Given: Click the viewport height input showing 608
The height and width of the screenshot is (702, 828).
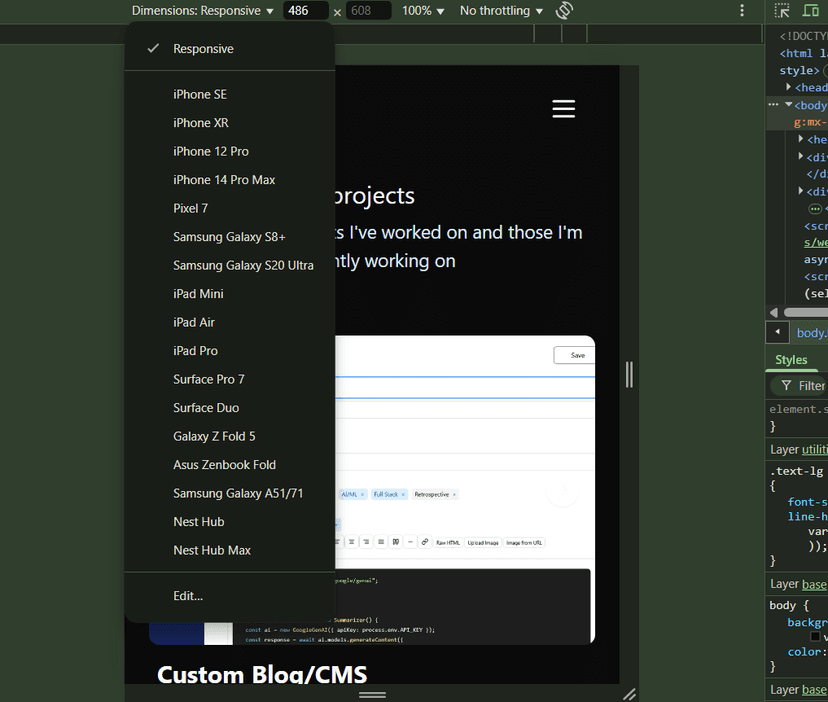Looking at the screenshot, I should (369, 11).
